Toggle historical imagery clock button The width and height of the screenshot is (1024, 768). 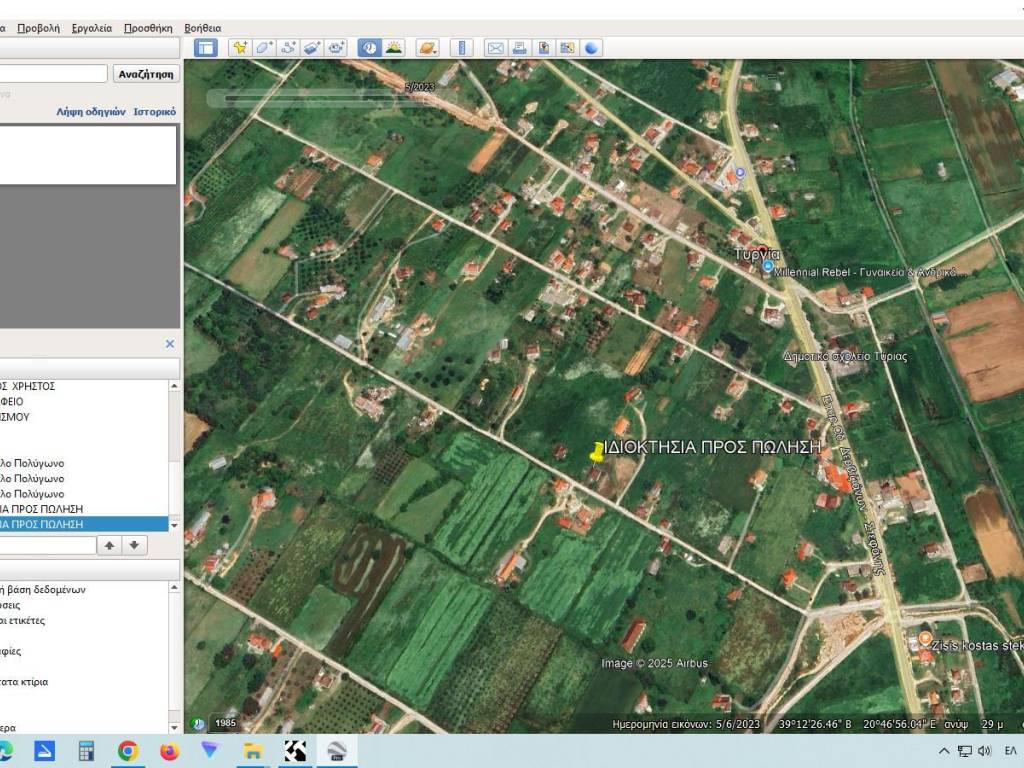click(x=370, y=47)
